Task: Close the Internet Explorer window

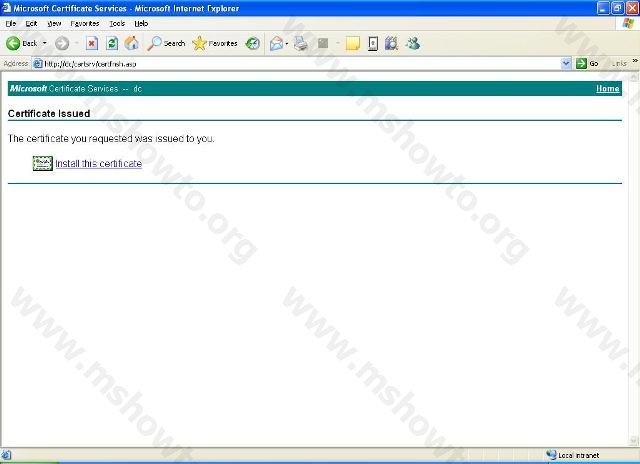Action: click(632, 8)
